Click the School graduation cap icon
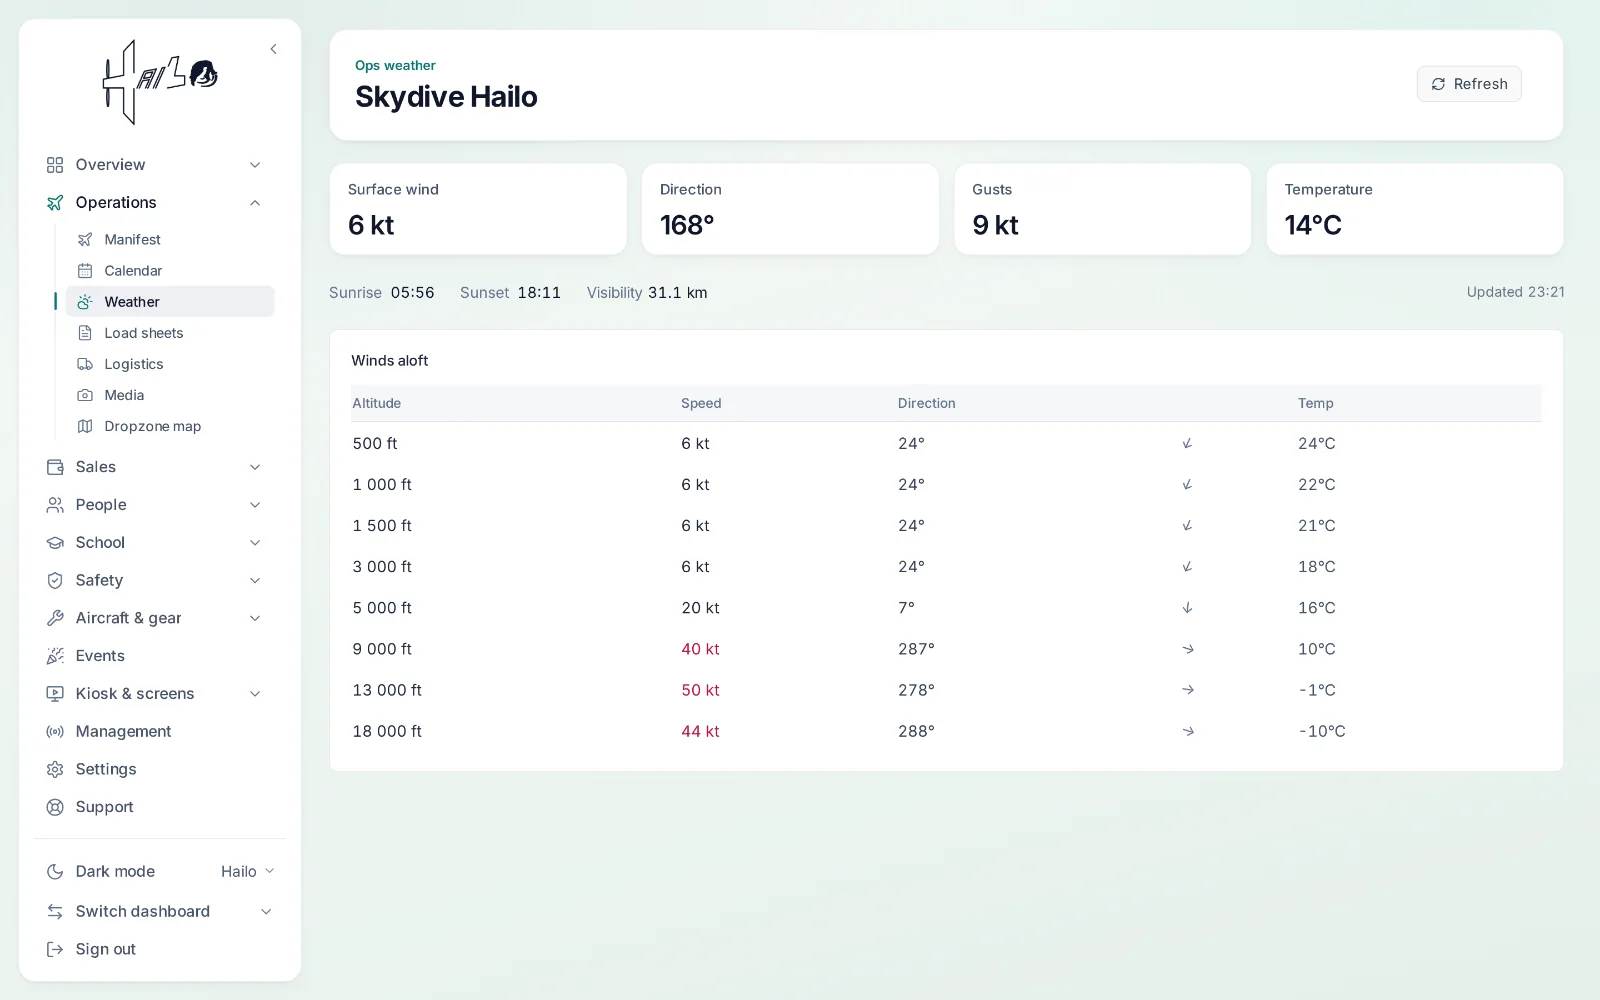 click(55, 543)
